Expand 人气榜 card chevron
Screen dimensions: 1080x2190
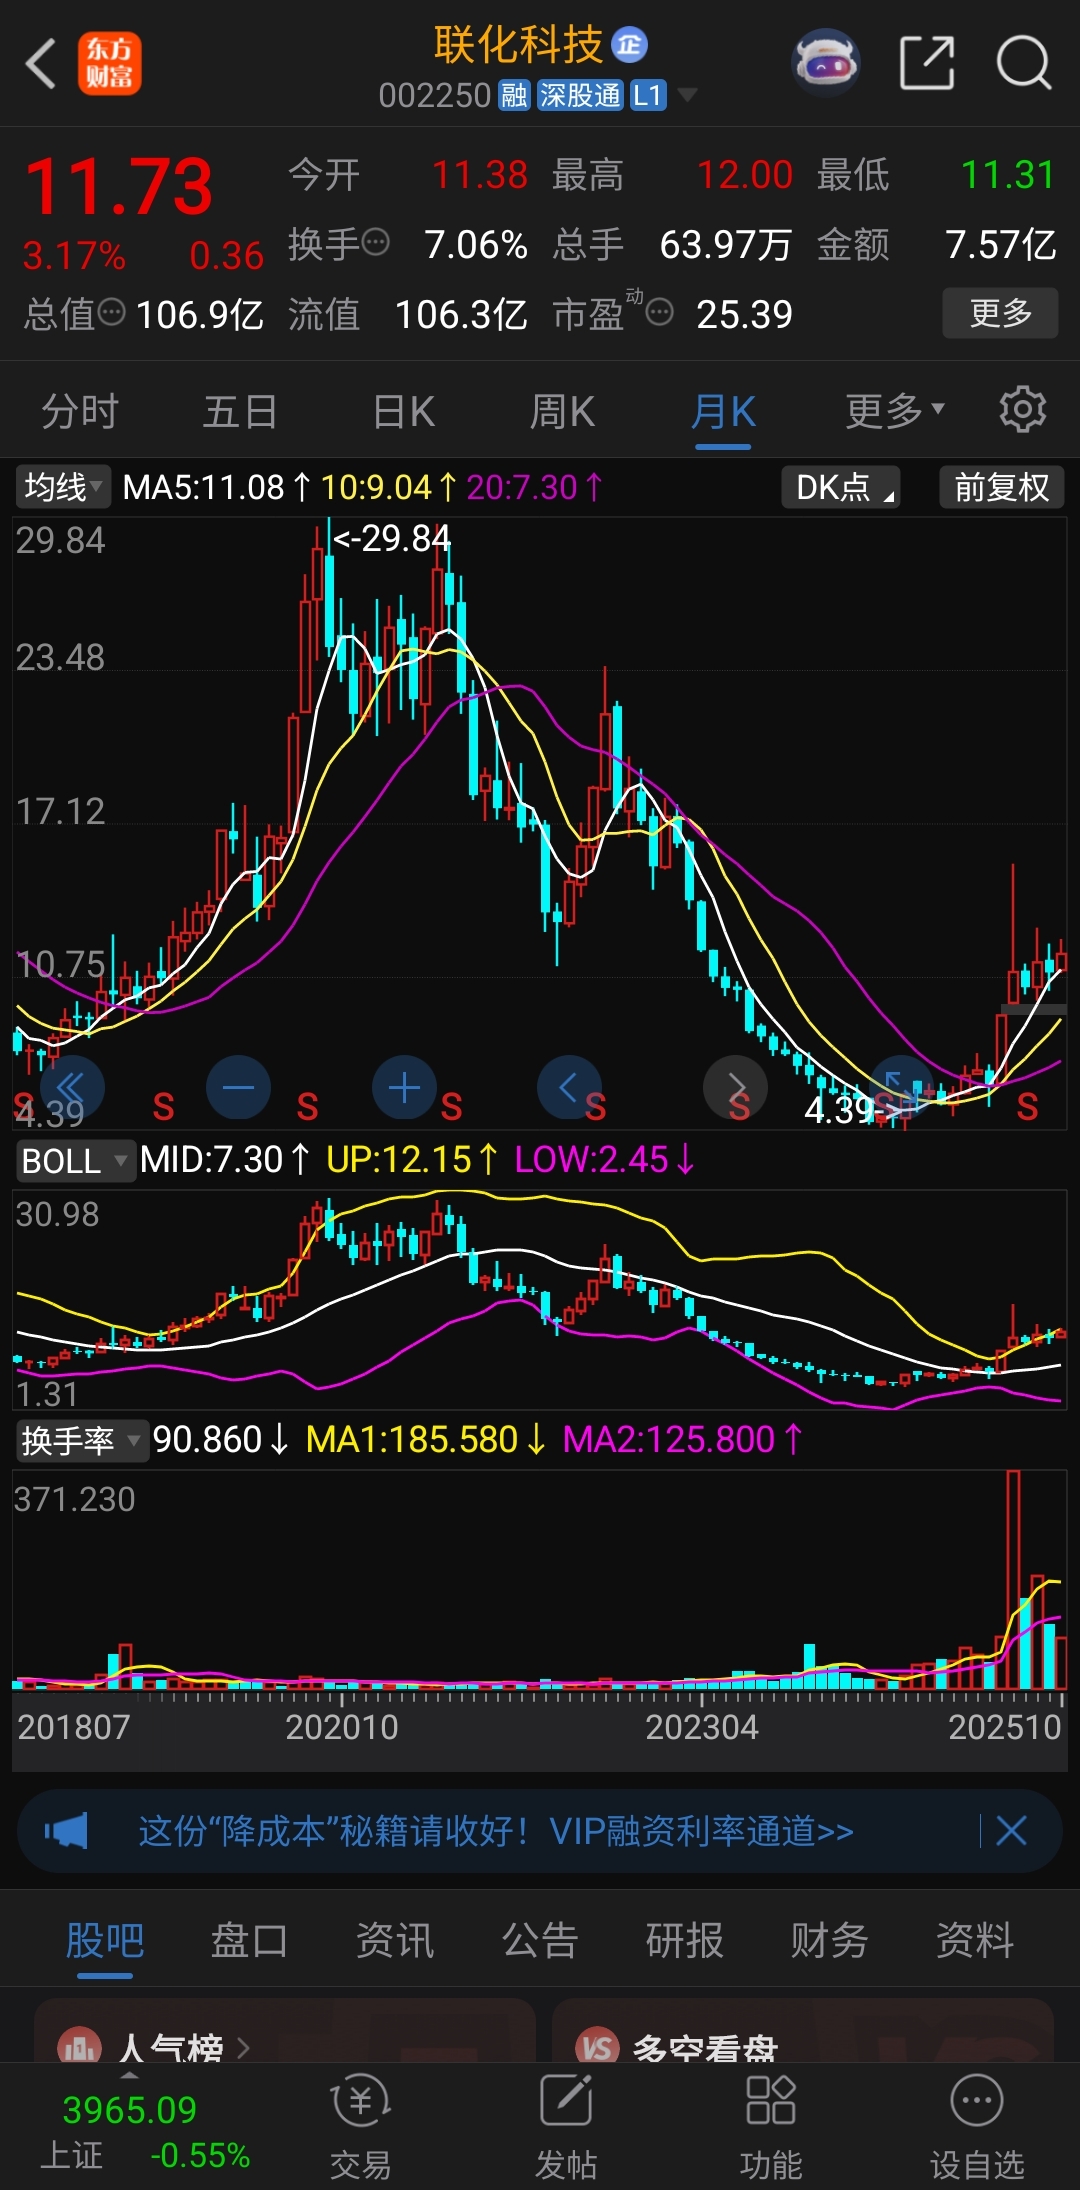pos(243,2048)
